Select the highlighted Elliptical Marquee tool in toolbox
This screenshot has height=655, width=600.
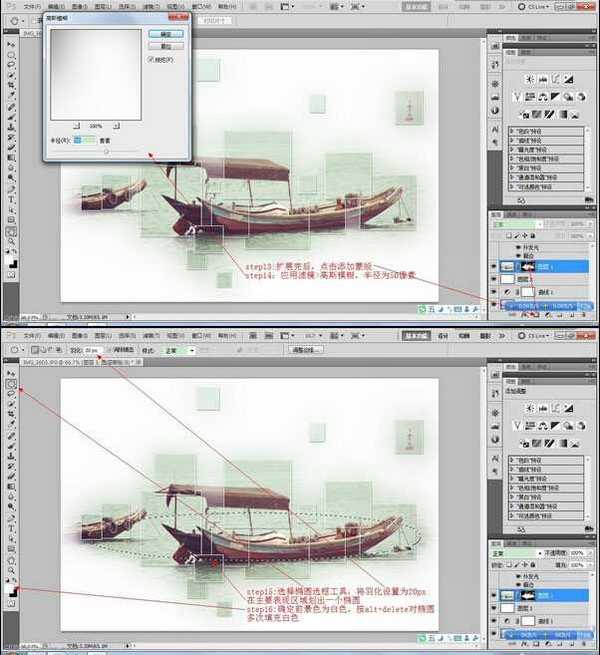(x=11, y=383)
